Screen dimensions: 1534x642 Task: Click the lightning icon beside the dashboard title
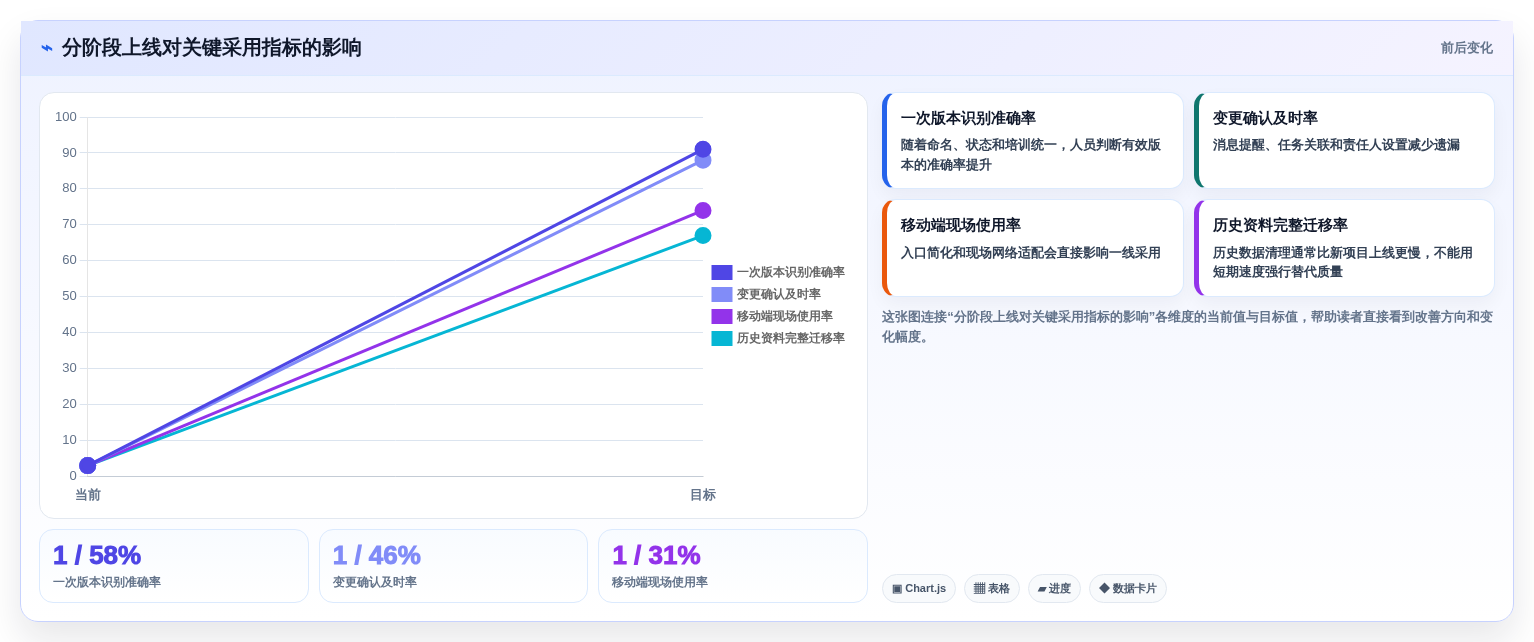point(47,48)
